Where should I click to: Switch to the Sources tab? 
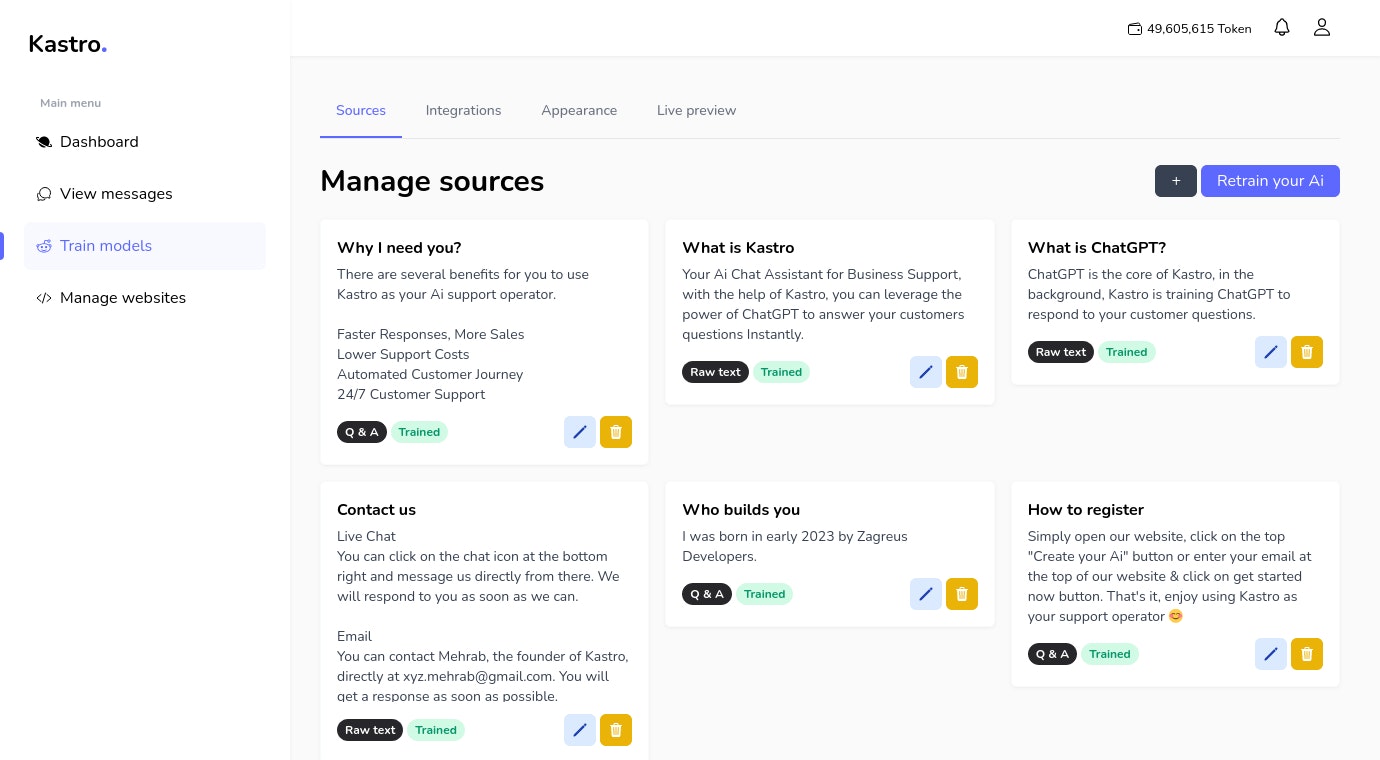pos(361,110)
